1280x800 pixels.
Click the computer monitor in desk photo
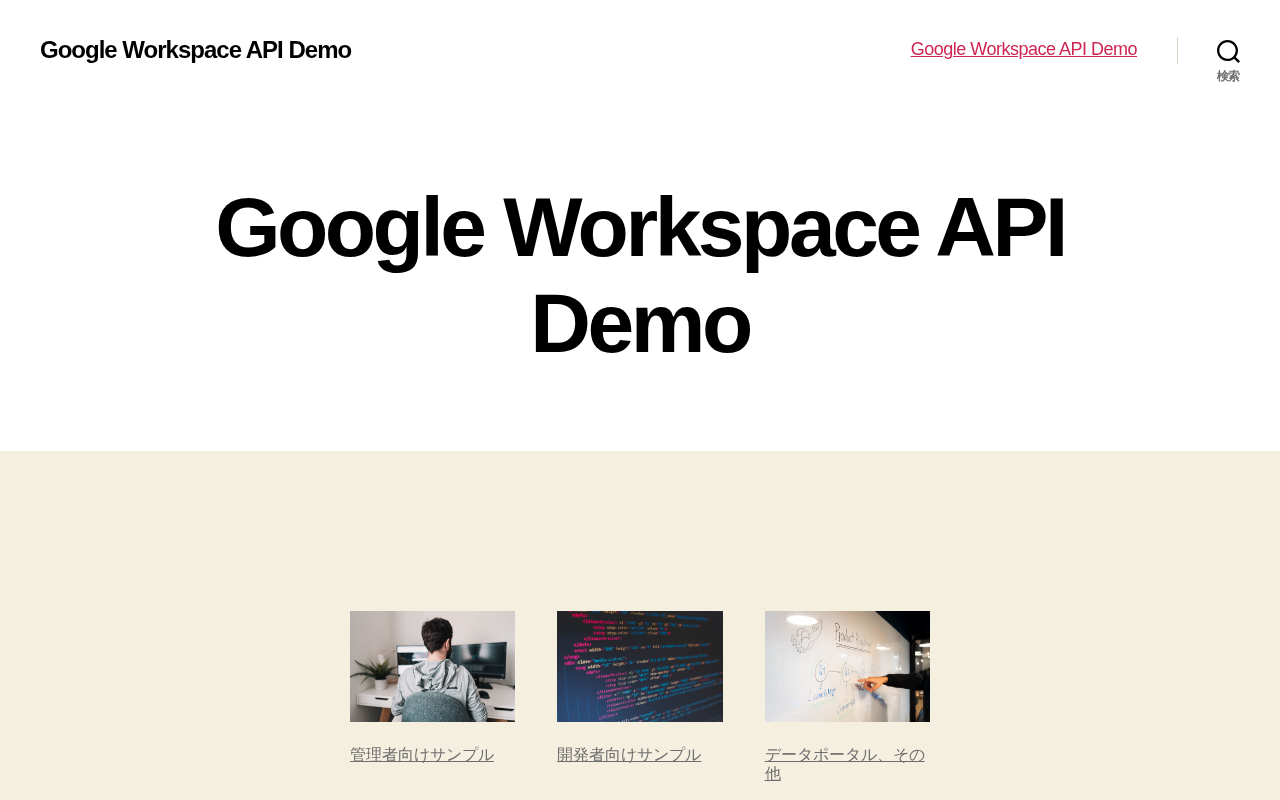click(478, 662)
